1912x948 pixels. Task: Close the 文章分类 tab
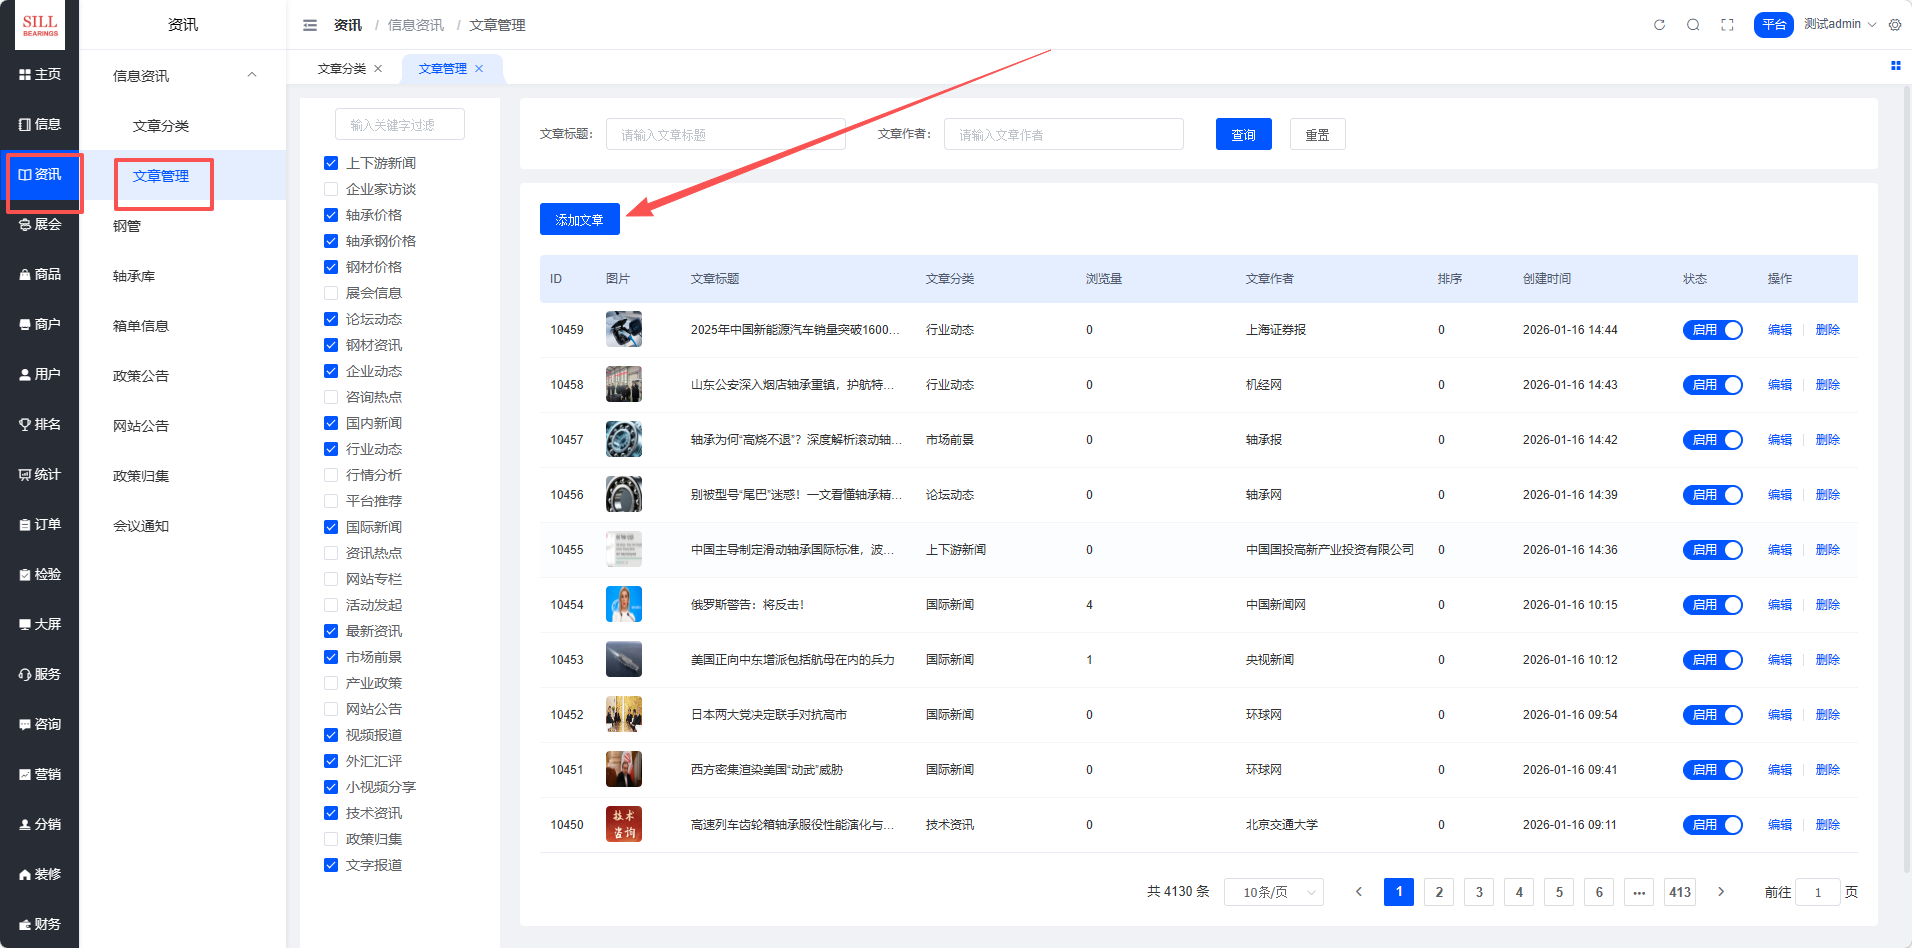pyautogui.click(x=378, y=69)
